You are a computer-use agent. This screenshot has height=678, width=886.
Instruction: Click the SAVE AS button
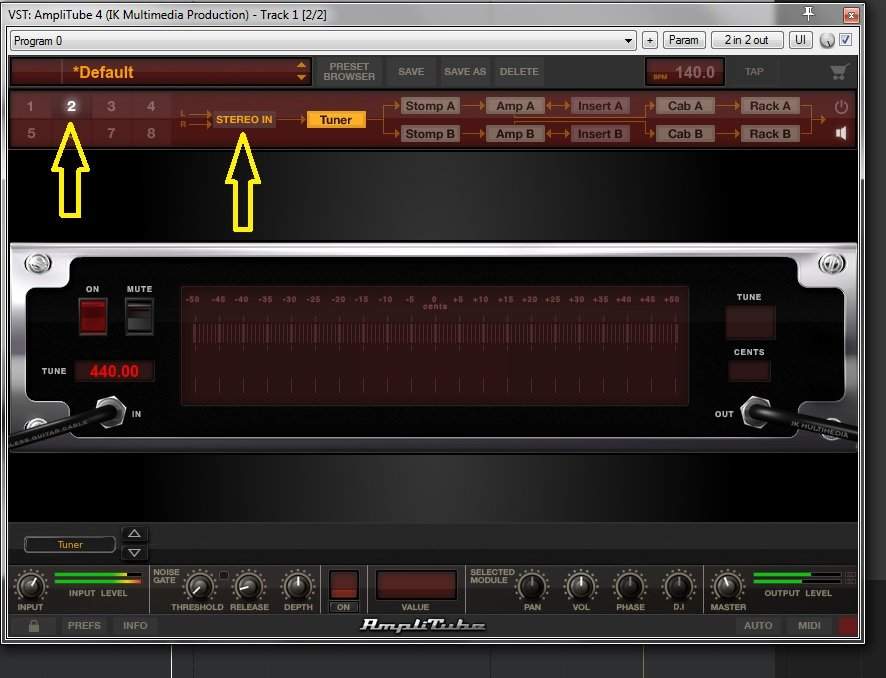pyautogui.click(x=464, y=72)
